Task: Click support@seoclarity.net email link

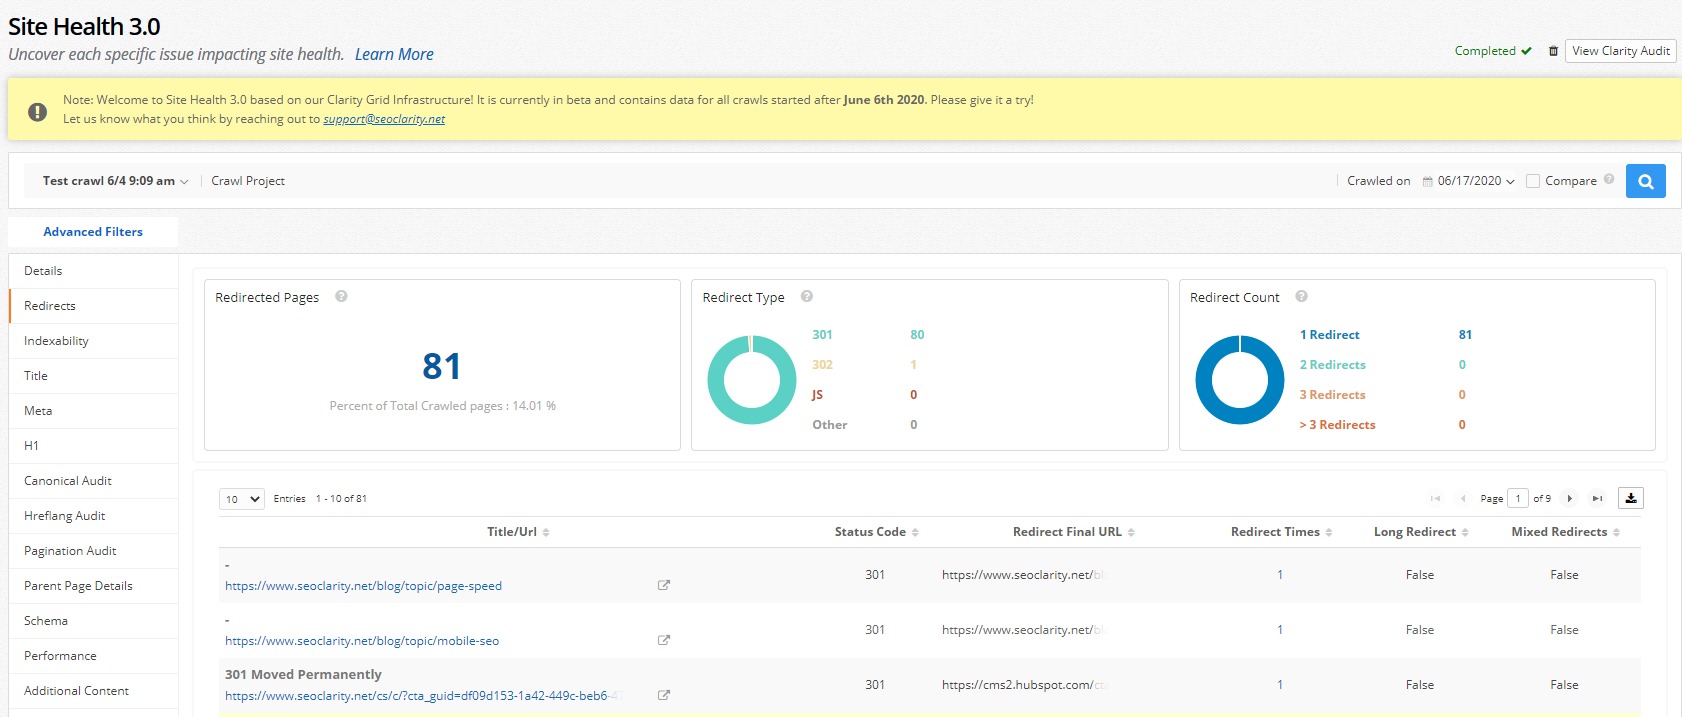Action: [384, 119]
